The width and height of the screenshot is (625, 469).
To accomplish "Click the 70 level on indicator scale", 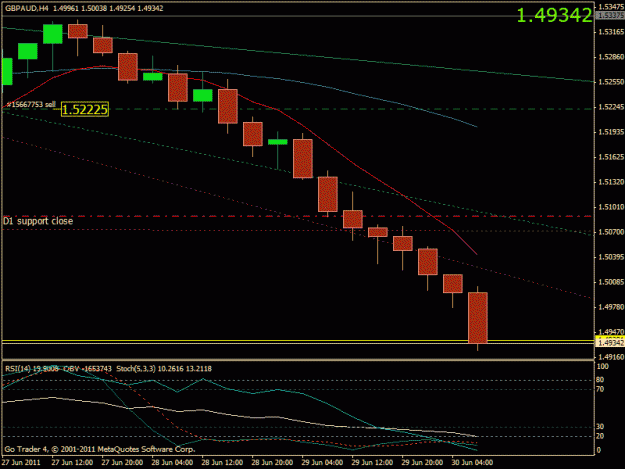I will point(600,389).
